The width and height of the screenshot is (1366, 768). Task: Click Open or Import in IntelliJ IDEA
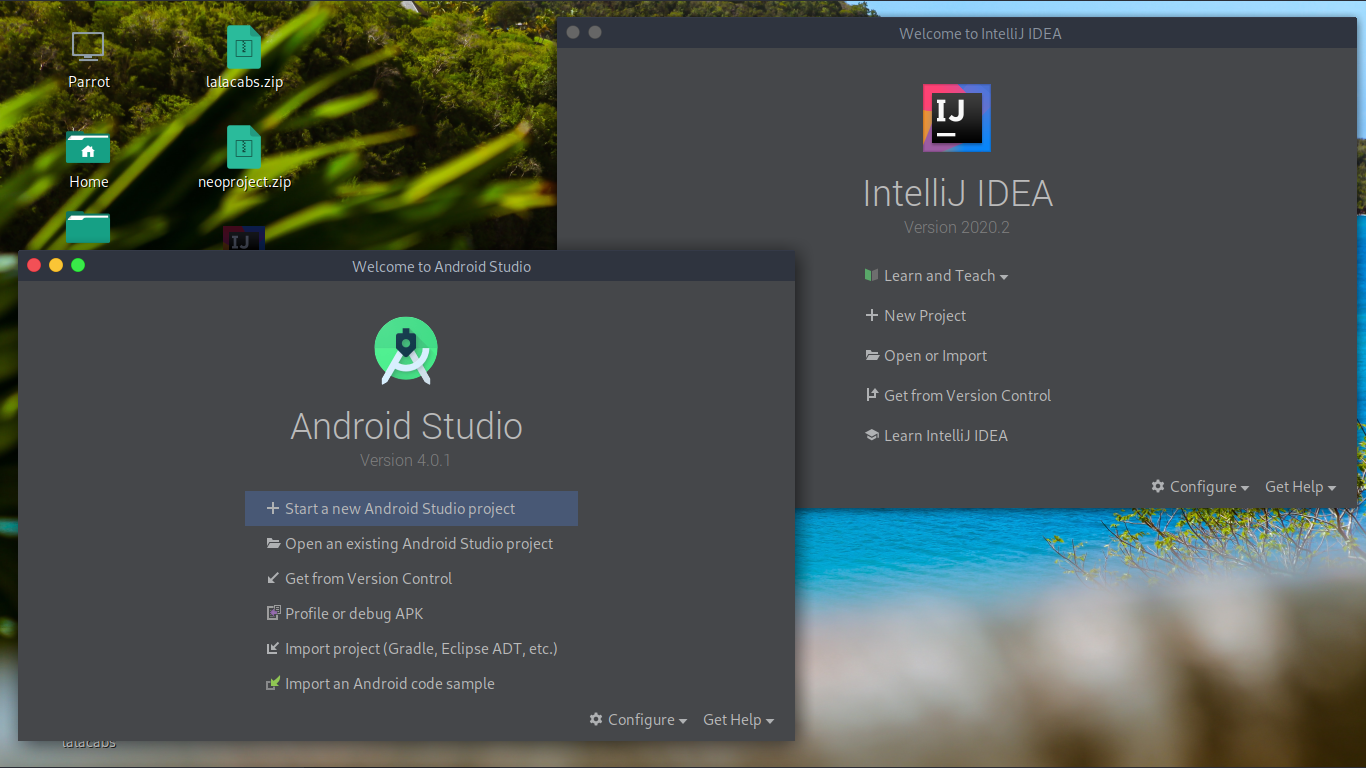[x=935, y=356]
